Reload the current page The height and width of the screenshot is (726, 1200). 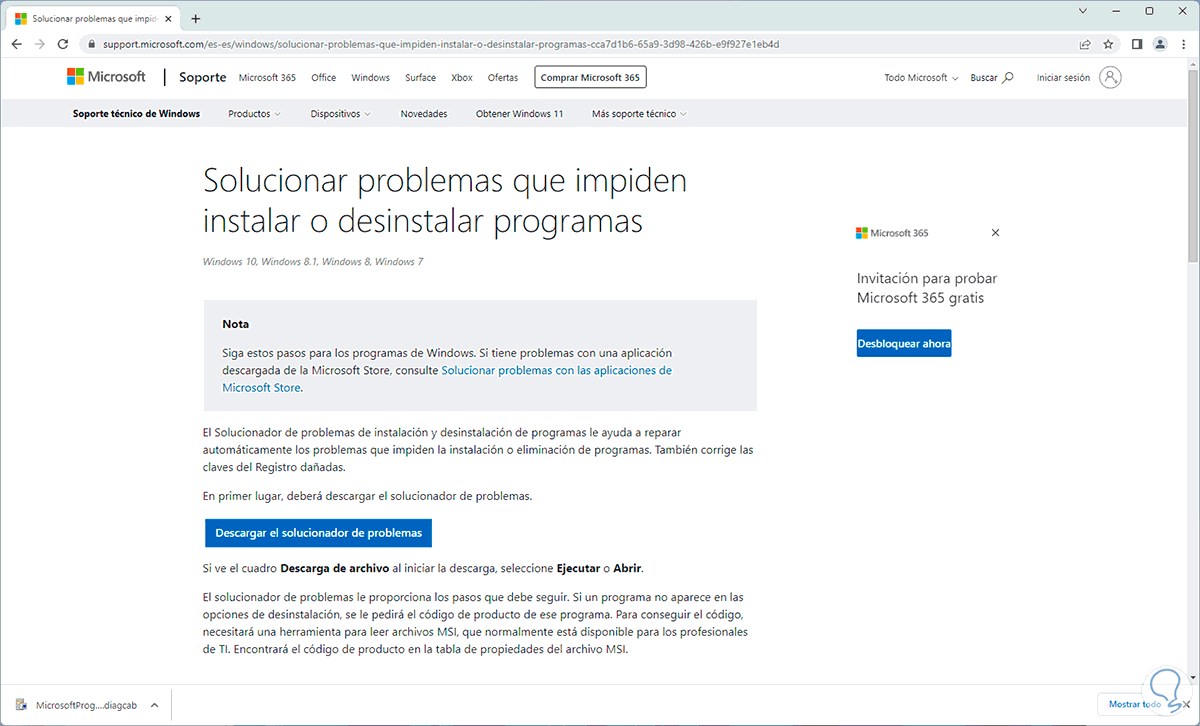pos(63,44)
